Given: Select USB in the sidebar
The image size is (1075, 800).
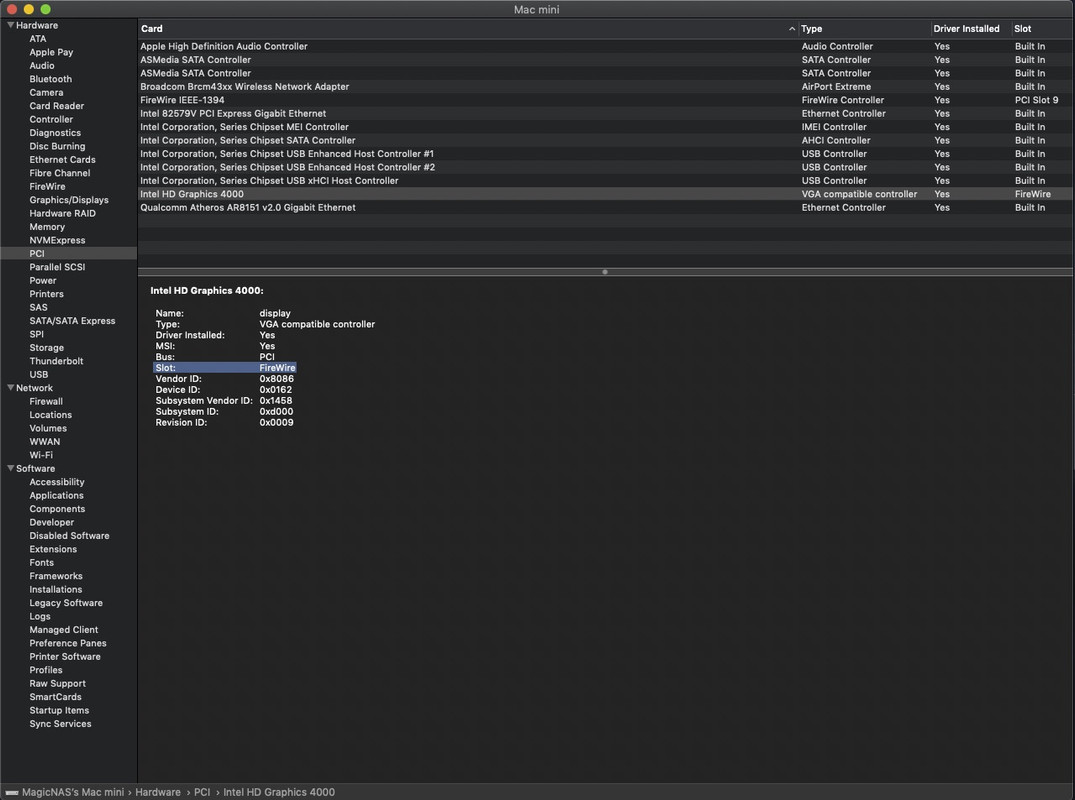Looking at the screenshot, I should tap(38, 375).
